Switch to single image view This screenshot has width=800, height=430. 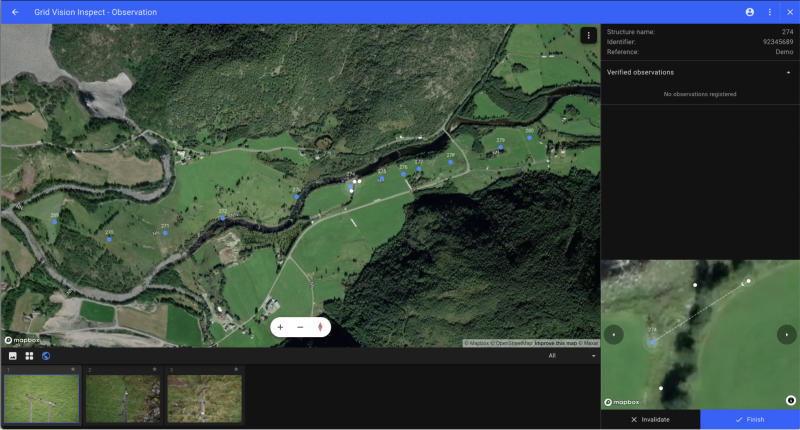13,356
